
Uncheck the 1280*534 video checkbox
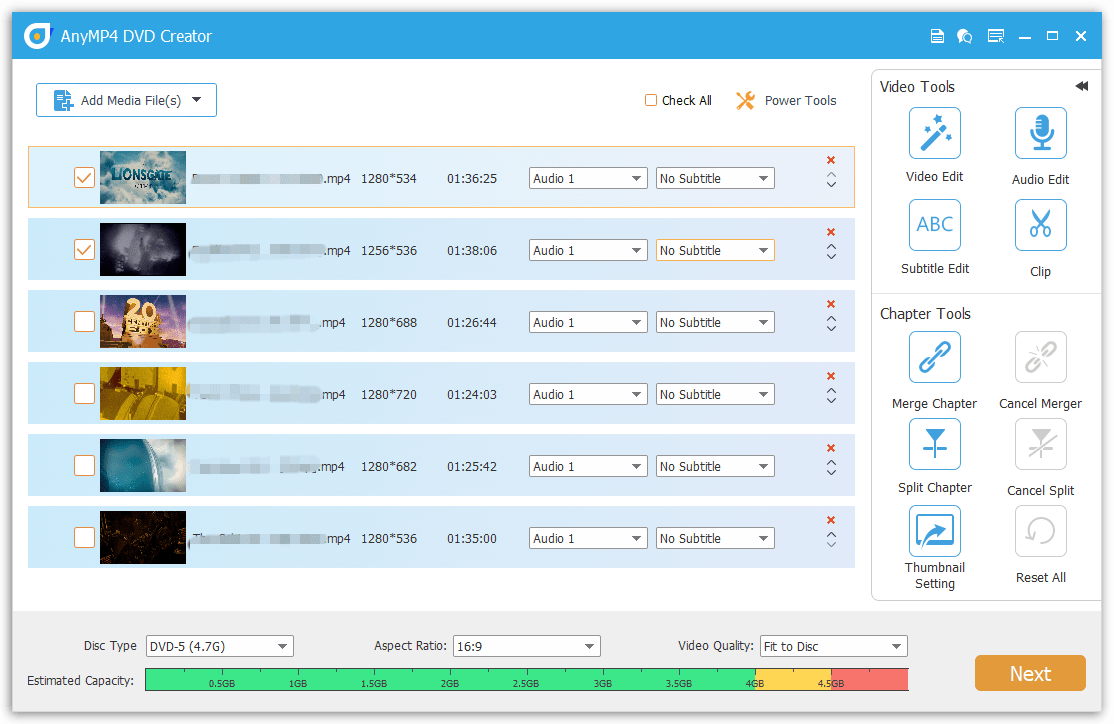84,178
